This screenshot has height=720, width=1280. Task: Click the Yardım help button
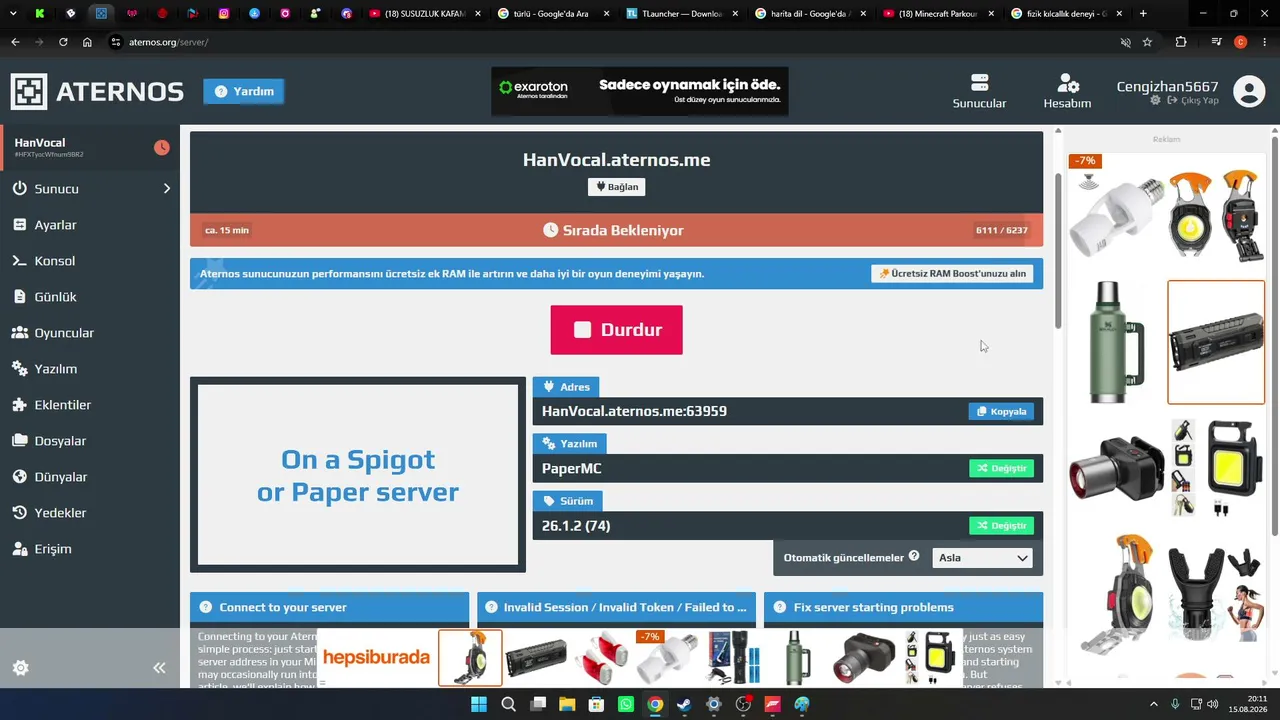(244, 91)
